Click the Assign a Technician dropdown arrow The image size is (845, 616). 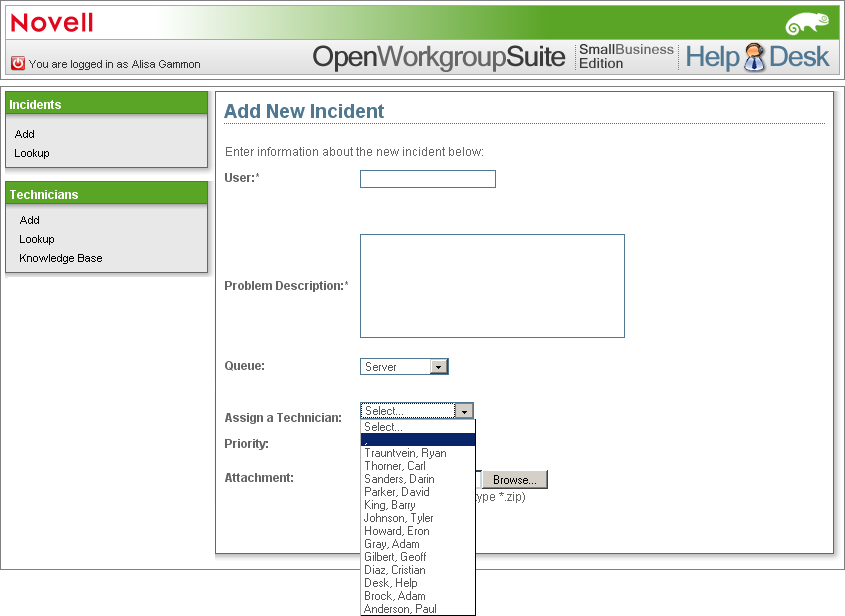point(464,411)
